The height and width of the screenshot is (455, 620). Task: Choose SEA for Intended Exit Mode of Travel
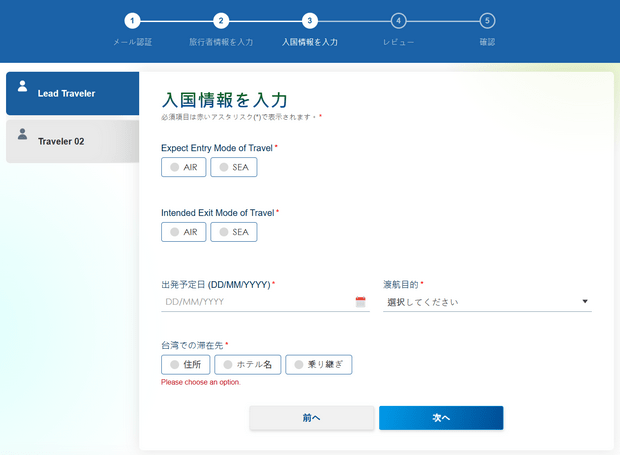pyautogui.click(x=234, y=232)
